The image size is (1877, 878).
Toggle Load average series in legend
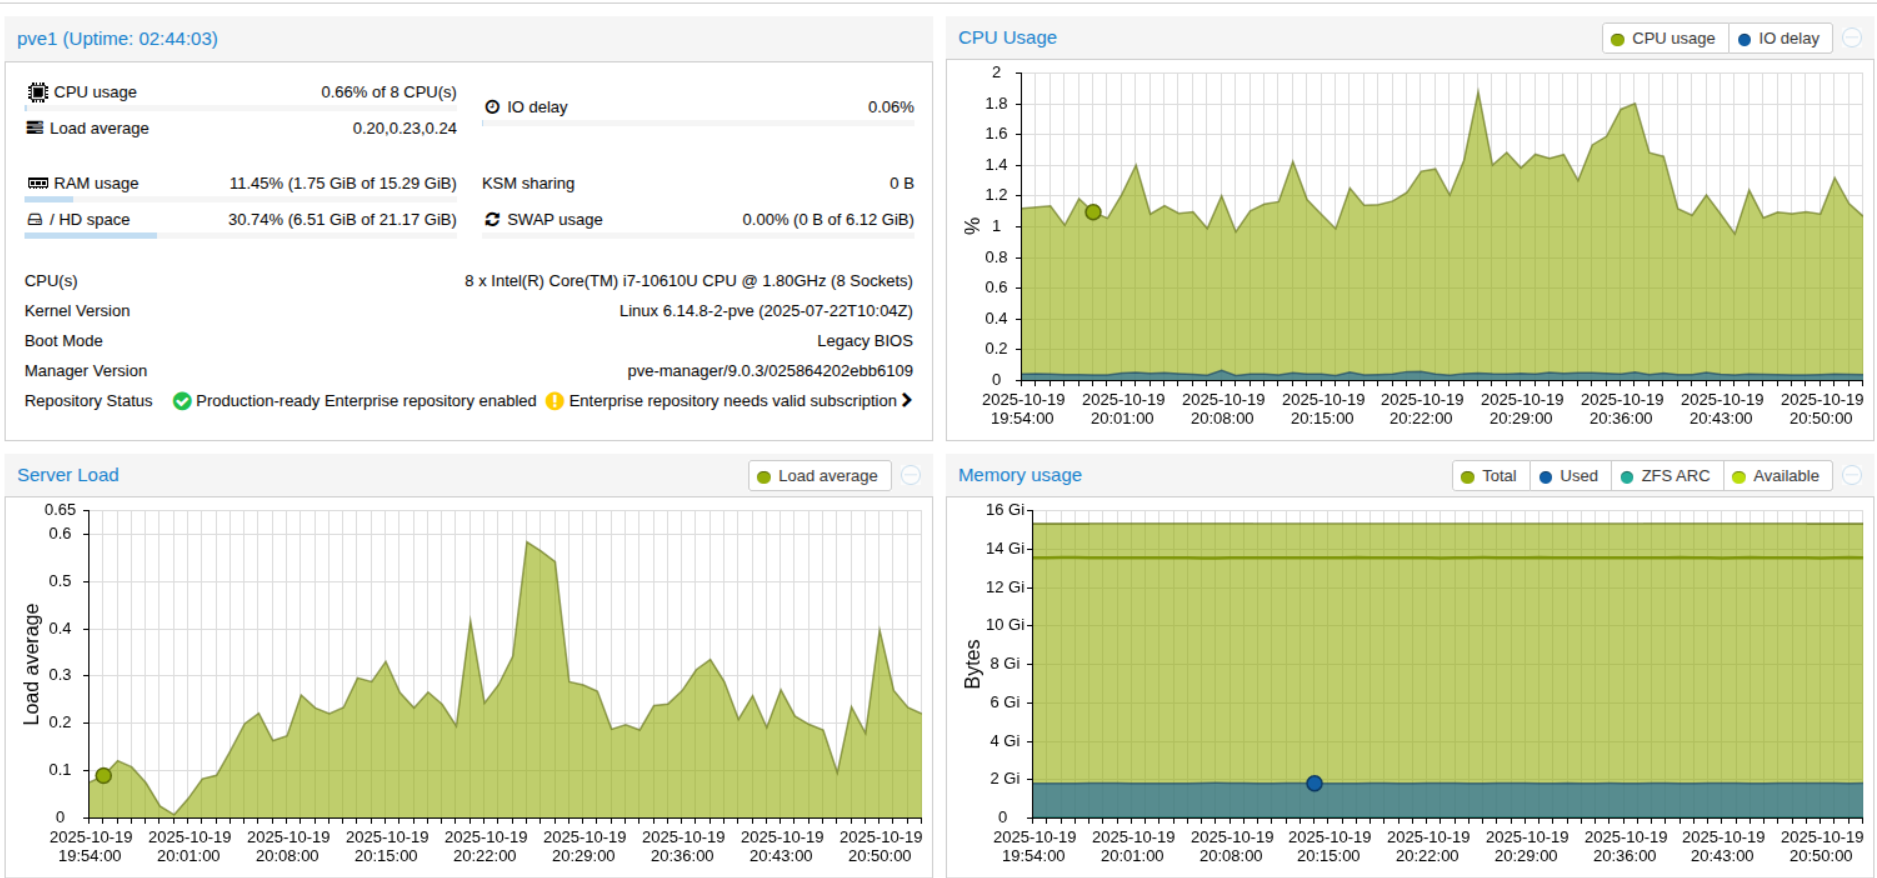[x=818, y=476]
